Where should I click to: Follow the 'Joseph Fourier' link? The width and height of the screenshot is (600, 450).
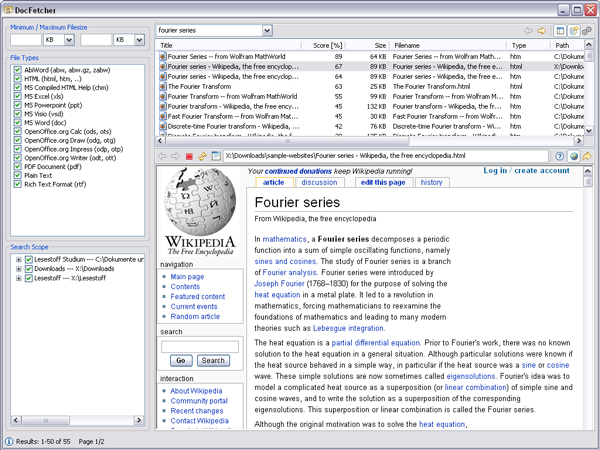(x=279, y=284)
